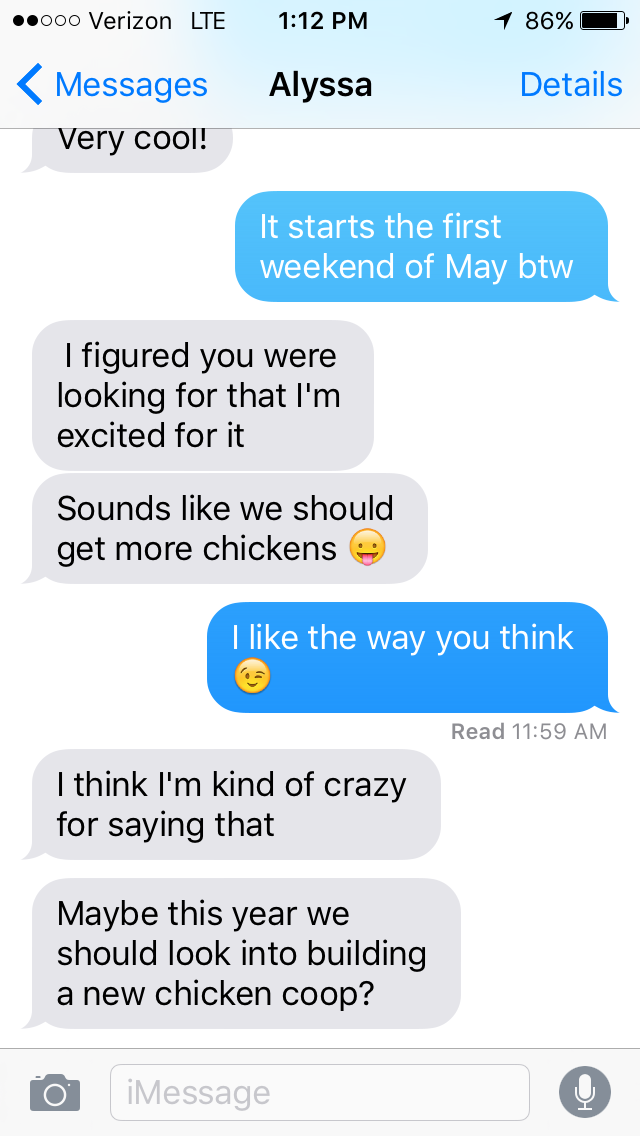Select "I figured you were looking" message
This screenshot has height=1136, width=640.
click(x=203, y=395)
